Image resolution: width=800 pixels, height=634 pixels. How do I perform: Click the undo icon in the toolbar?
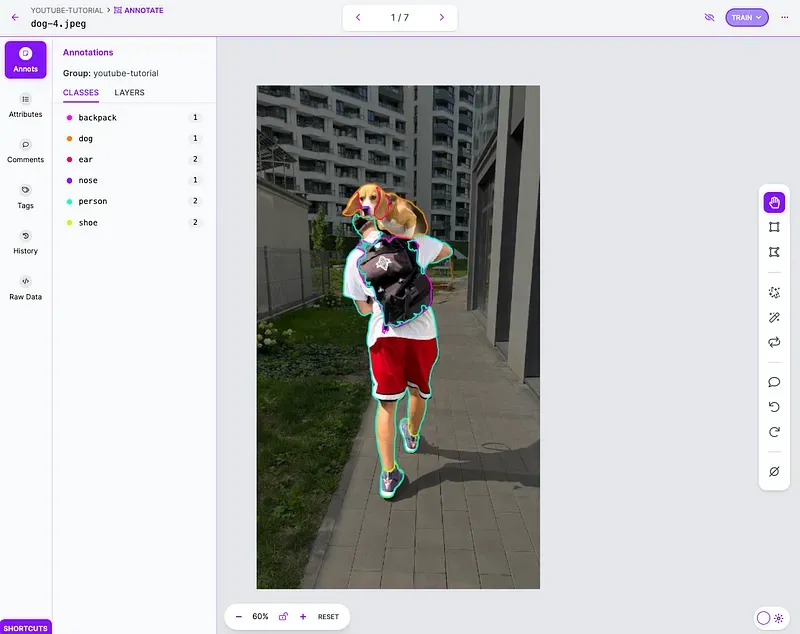click(x=774, y=407)
